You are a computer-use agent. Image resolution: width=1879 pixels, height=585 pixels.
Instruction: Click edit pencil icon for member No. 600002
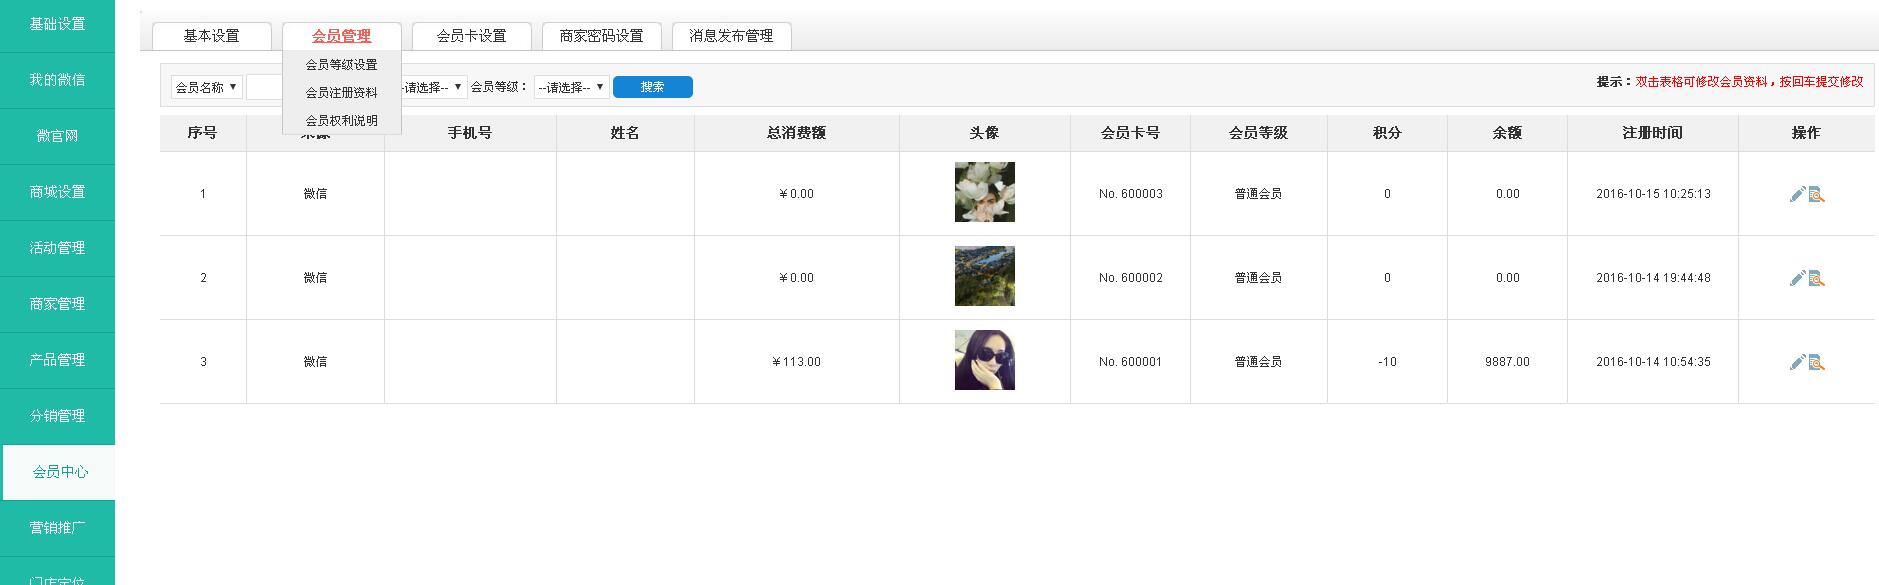(x=1797, y=278)
